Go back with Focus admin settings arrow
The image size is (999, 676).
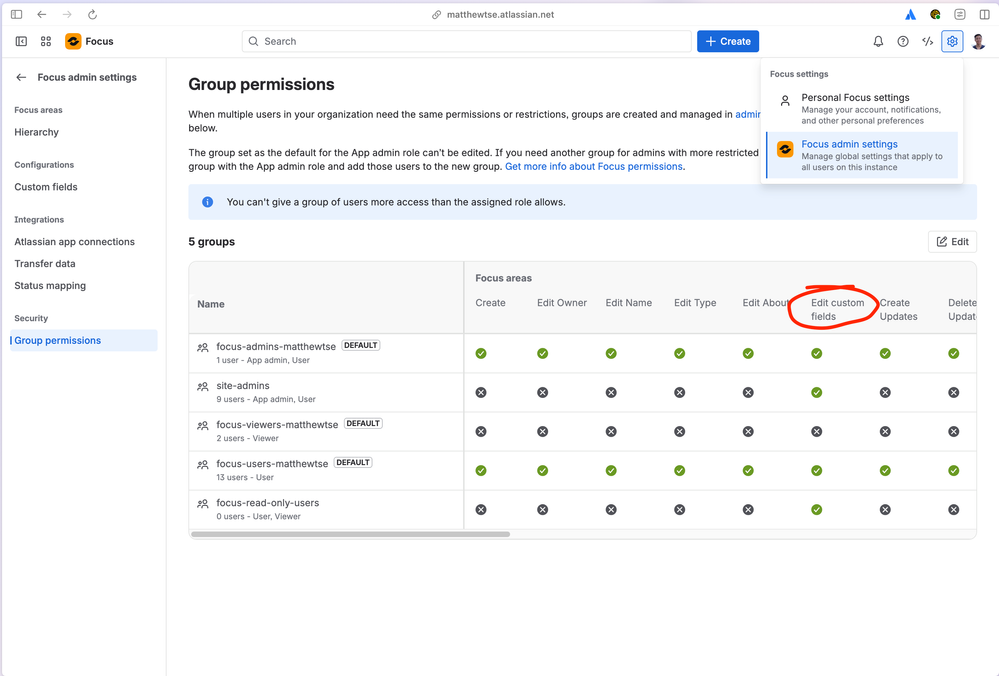coord(21,77)
